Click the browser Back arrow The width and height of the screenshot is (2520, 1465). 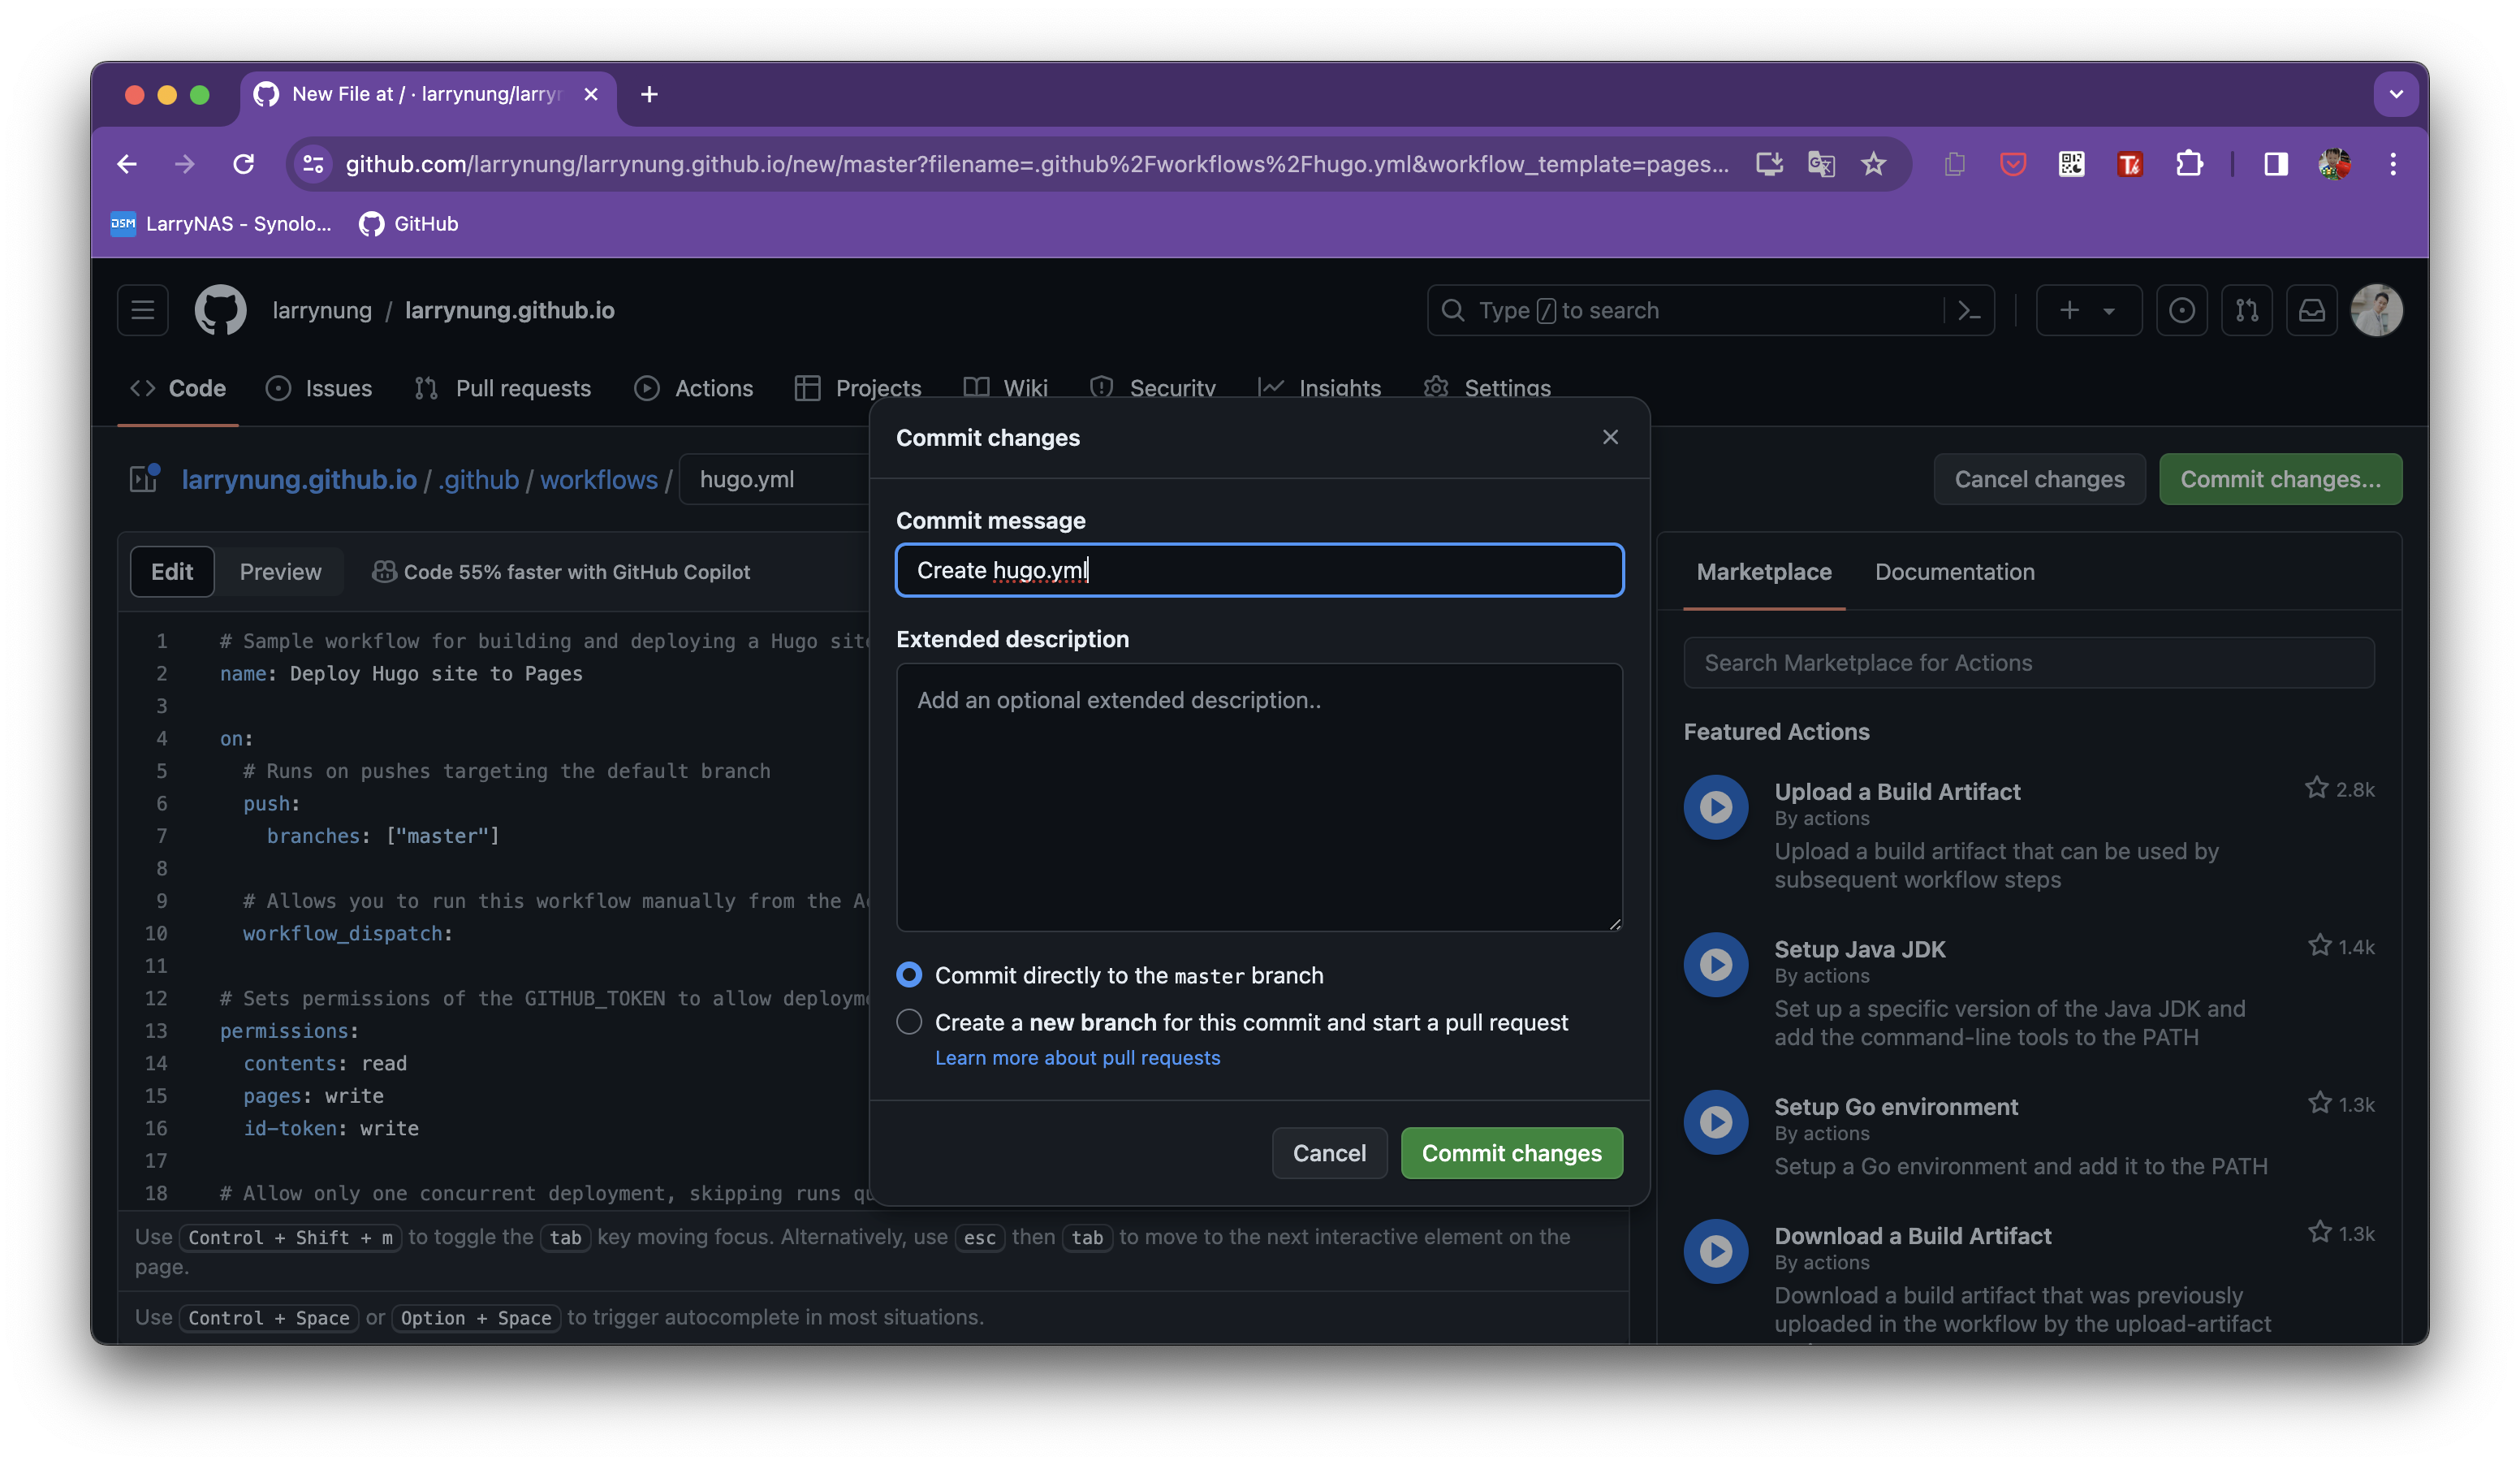pos(127,164)
